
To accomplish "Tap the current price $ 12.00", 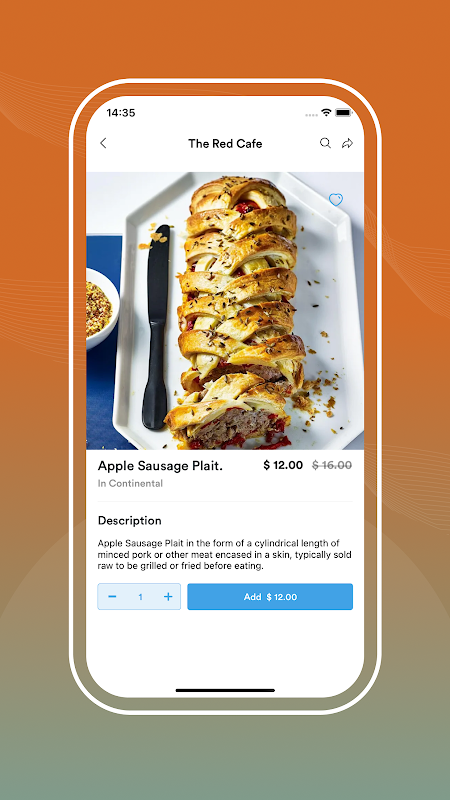I will [283, 465].
